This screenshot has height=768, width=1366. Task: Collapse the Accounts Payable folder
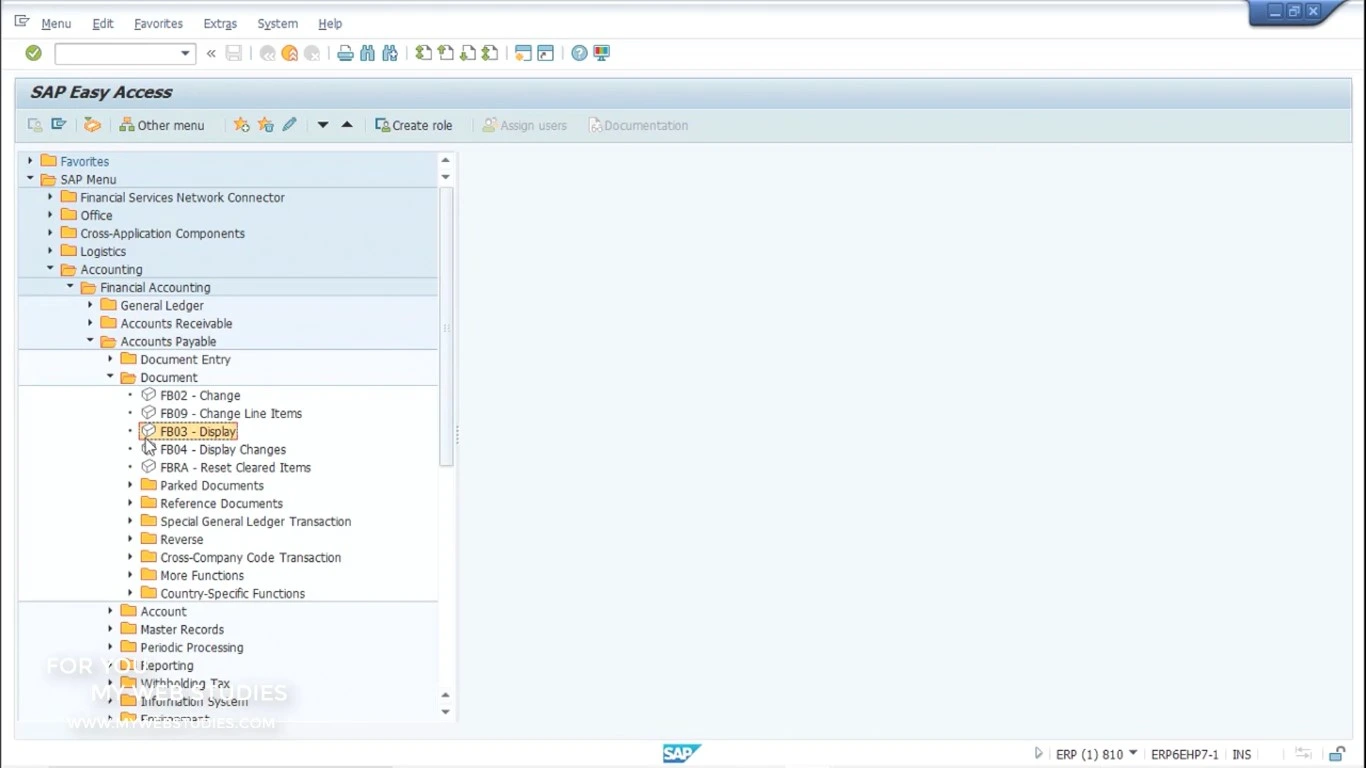[90, 341]
